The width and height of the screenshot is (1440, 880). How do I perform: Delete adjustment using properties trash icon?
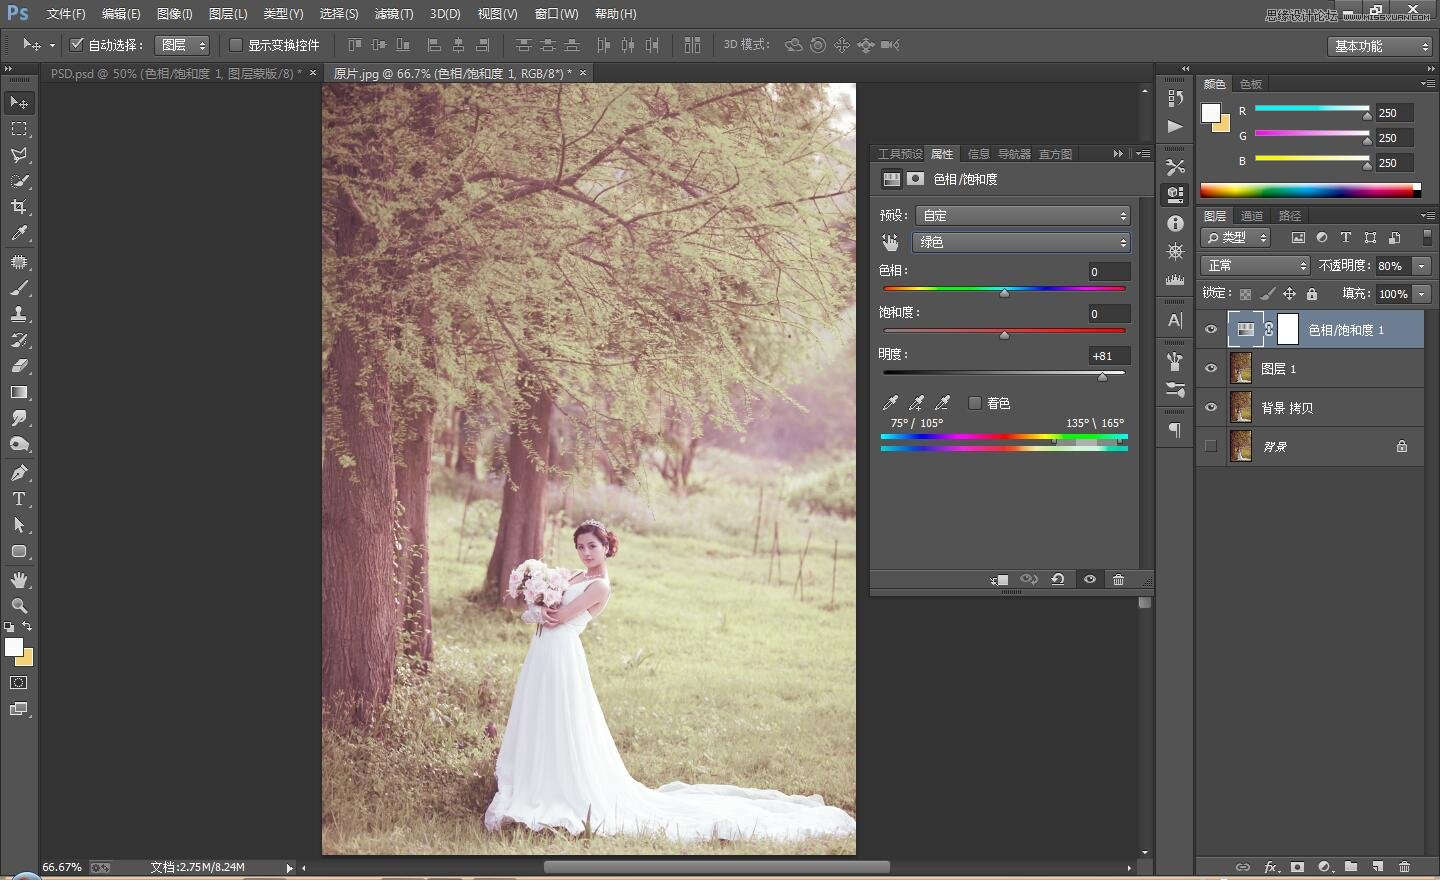pos(1118,580)
